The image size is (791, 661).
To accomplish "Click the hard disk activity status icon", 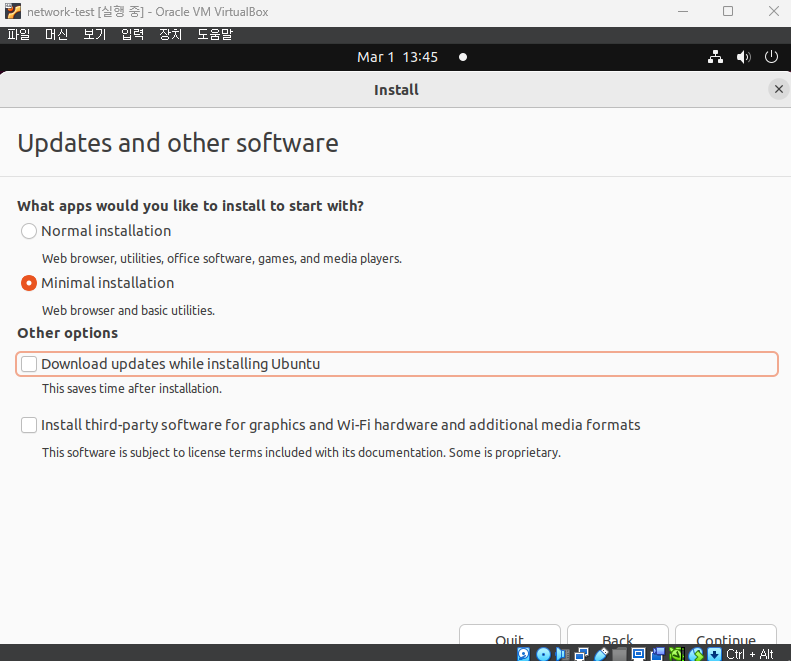I will pyautogui.click(x=524, y=654).
